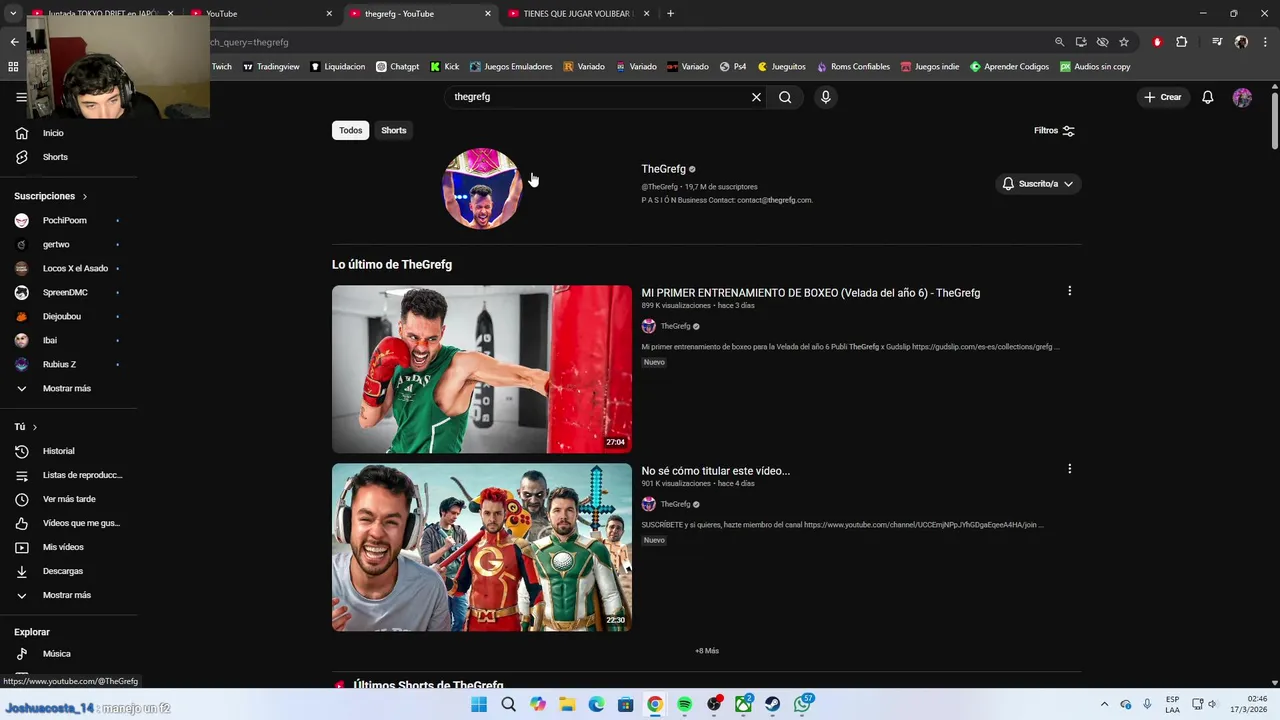Open TheGrefg channel avatar
Screen dimensions: 1280x720
[482, 189]
